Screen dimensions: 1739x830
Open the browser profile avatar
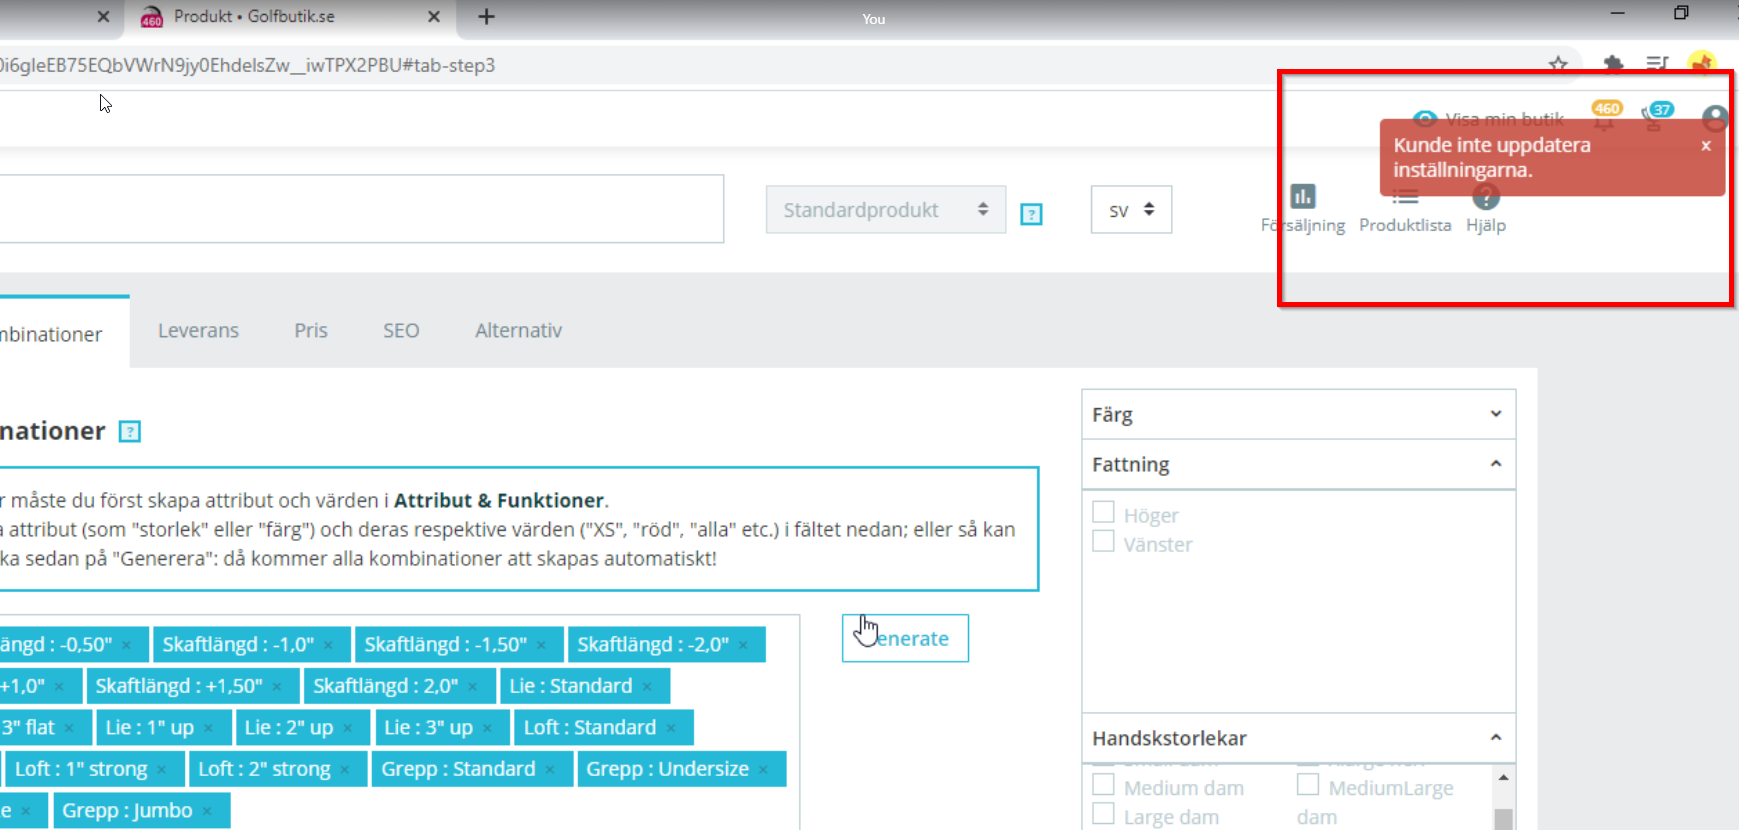(1701, 64)
